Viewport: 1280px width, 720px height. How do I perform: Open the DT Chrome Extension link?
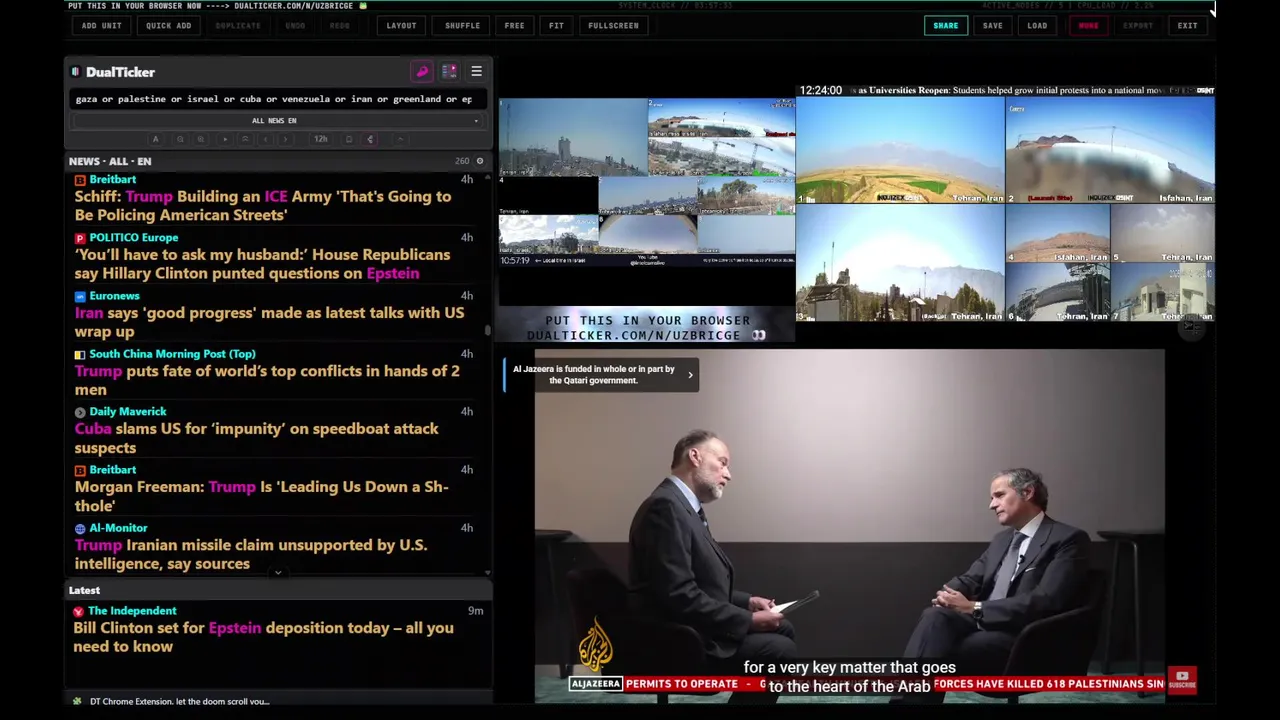[179, 701]
